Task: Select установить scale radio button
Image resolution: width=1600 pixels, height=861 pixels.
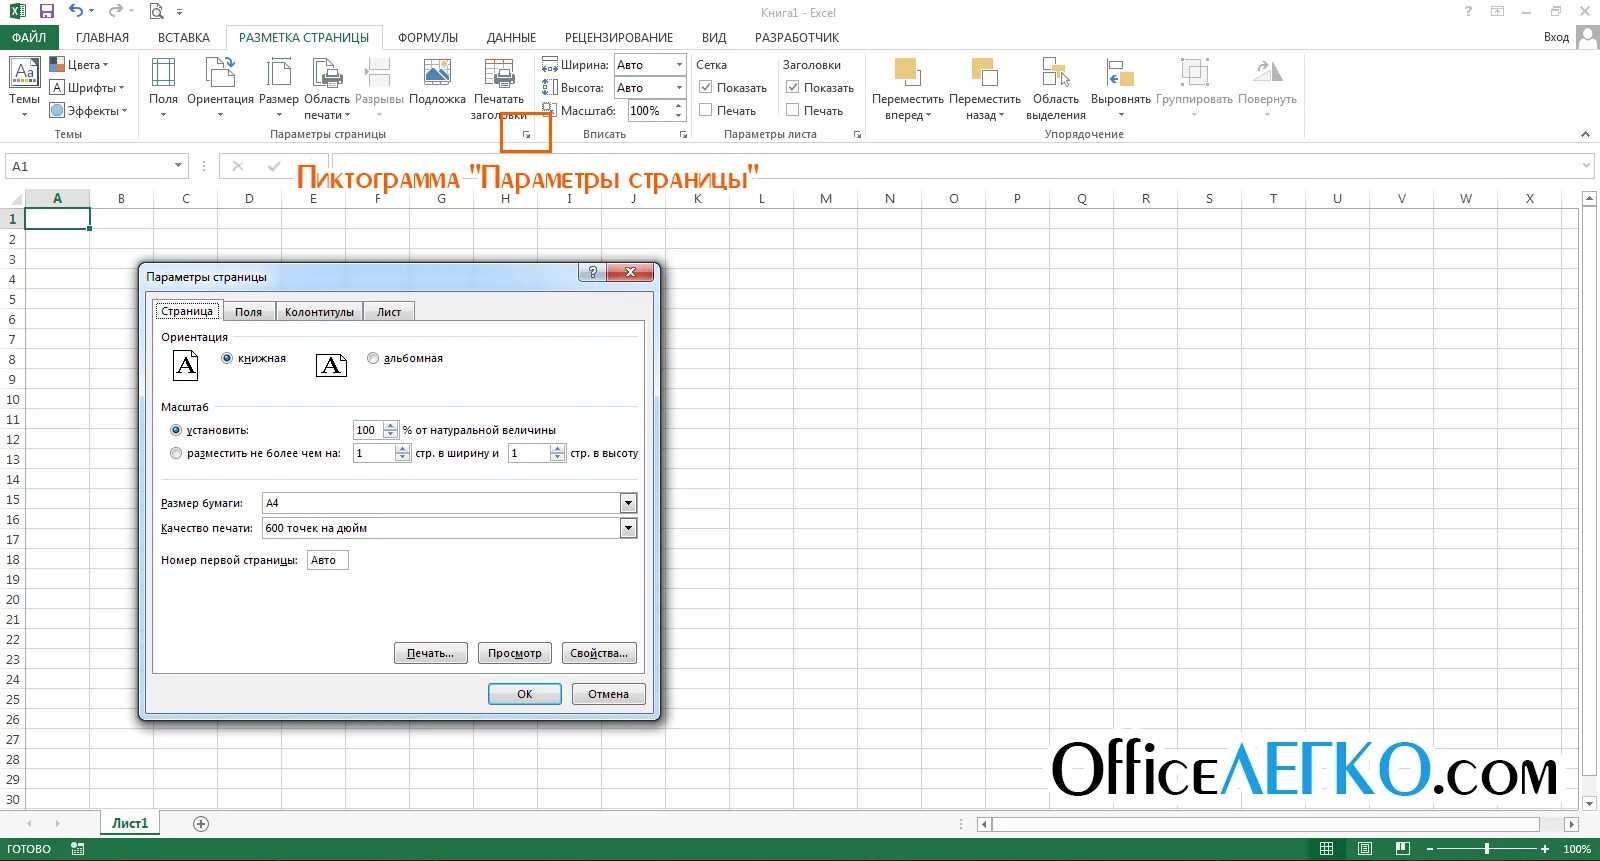Action: pyautogui.click(x=176, y=430)
